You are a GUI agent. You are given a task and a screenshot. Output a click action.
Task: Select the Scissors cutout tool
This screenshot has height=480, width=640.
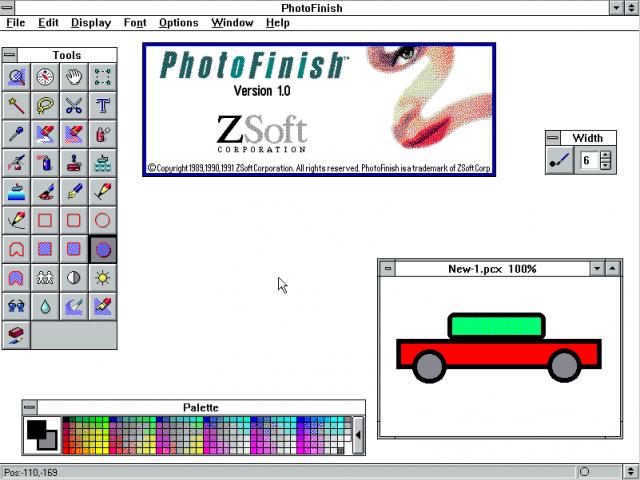click(74, 105)
